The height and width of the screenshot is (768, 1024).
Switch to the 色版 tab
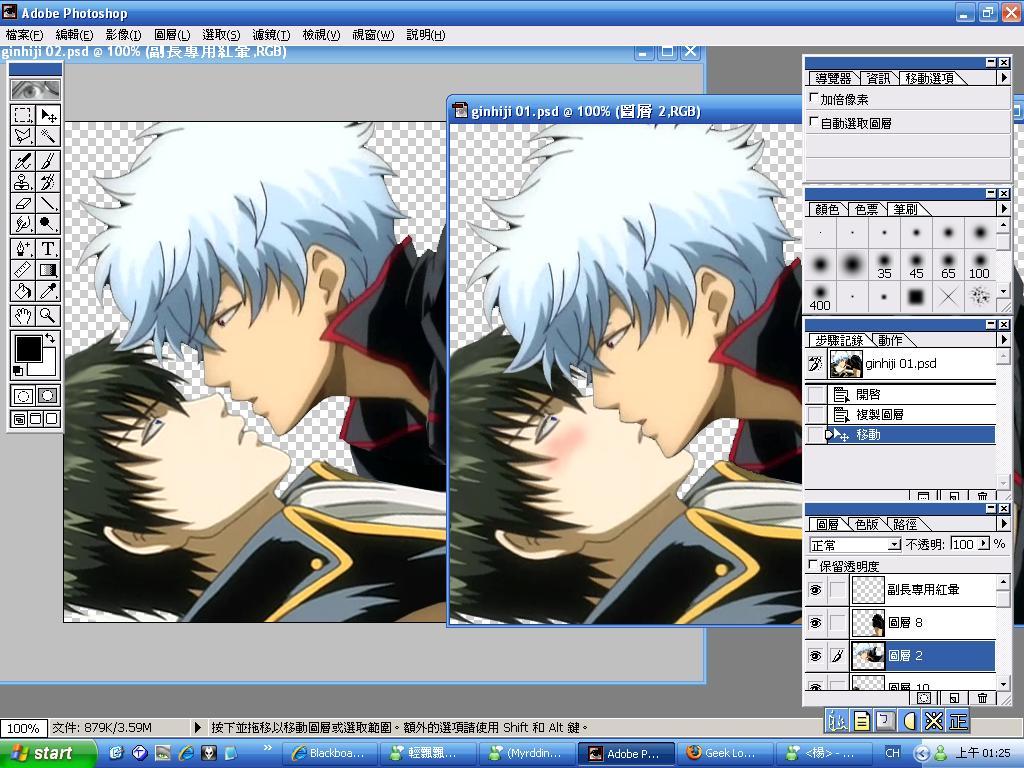tap(866, 524)
